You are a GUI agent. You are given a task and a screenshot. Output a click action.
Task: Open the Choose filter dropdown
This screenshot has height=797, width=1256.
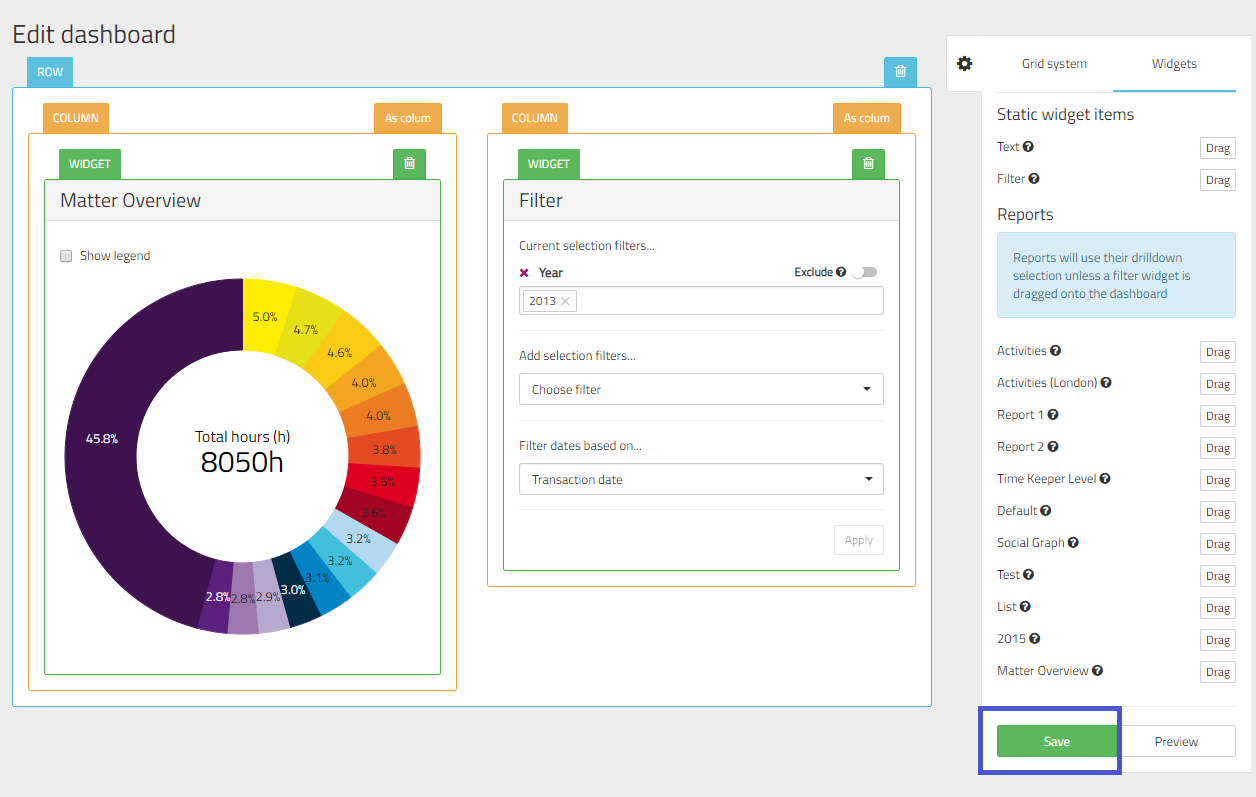click(700, 389)
